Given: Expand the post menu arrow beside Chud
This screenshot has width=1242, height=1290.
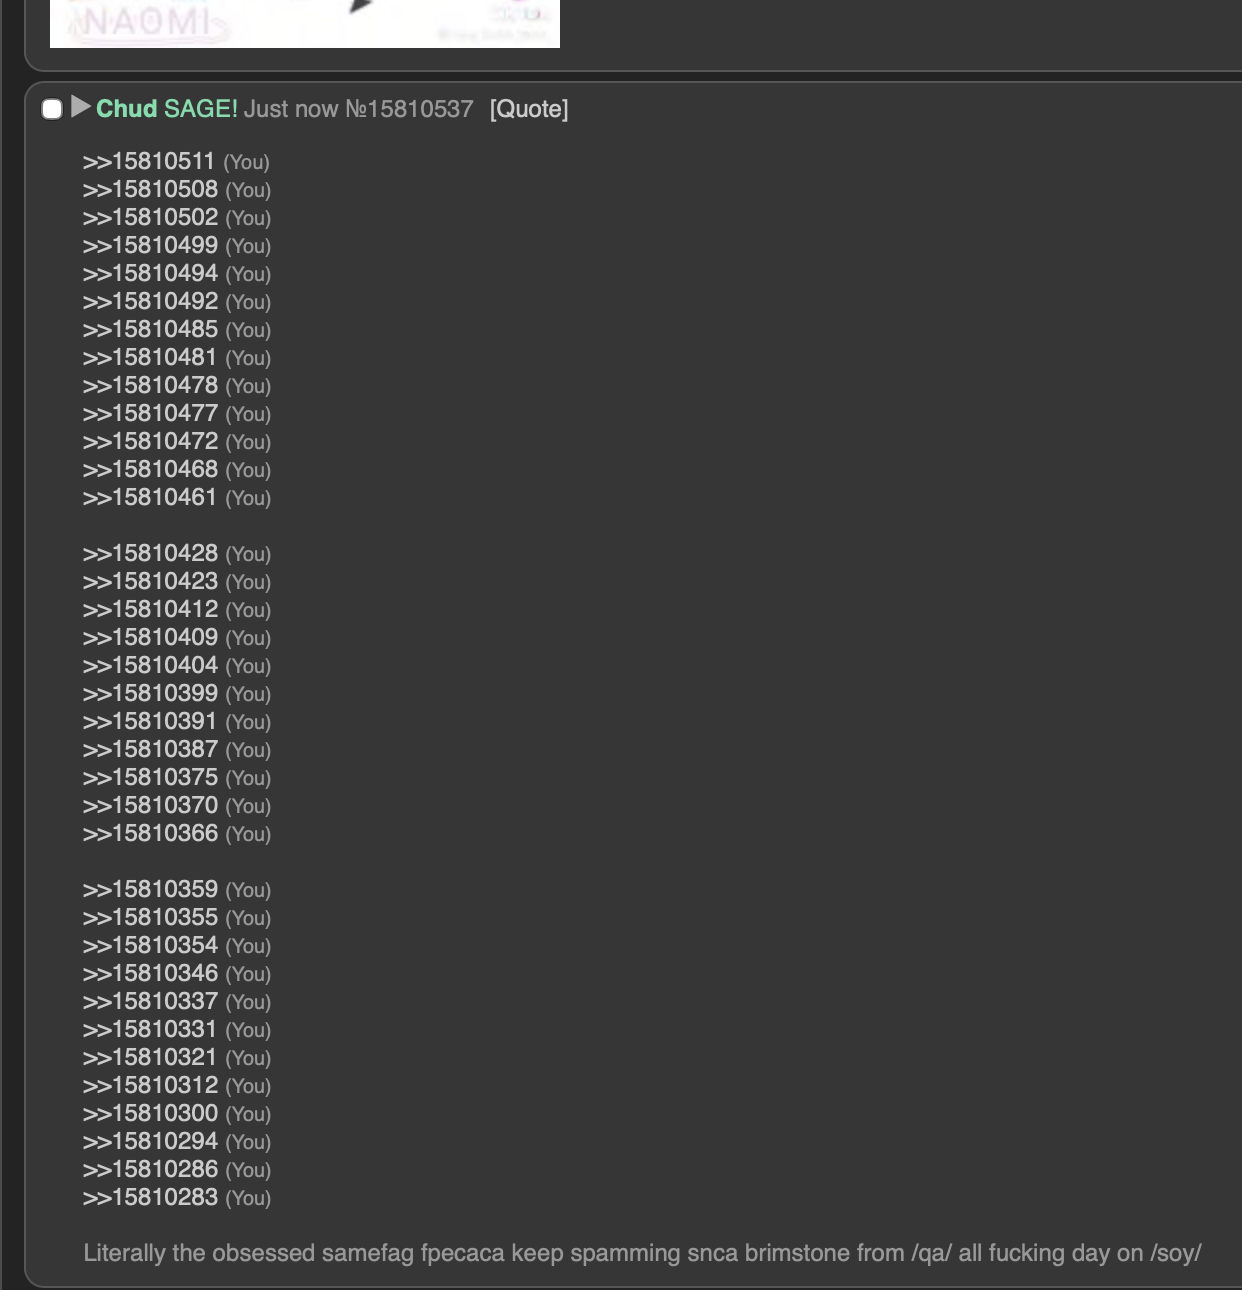Looking at the screenshot, I should point(81,107).
